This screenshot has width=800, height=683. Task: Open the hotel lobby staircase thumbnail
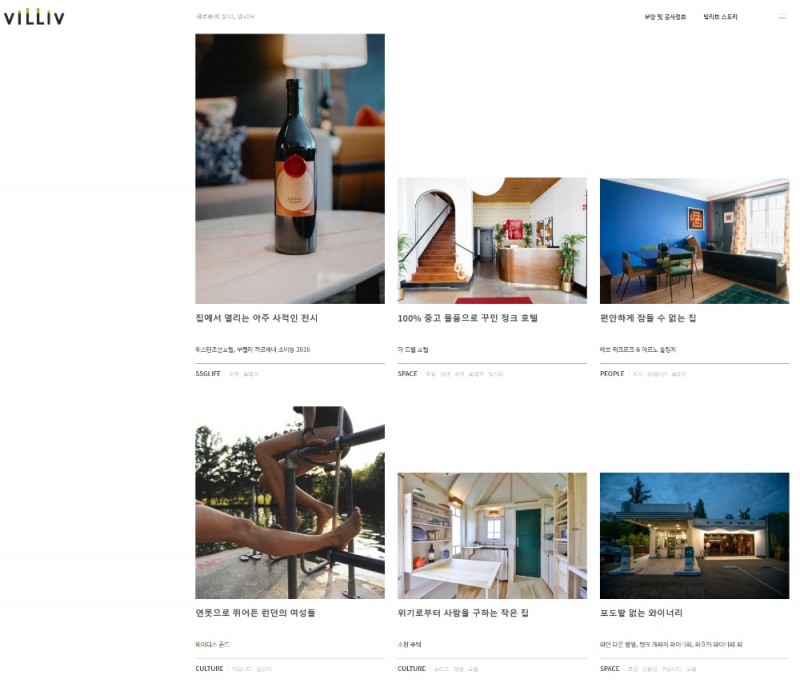click(x=492, y=241)
